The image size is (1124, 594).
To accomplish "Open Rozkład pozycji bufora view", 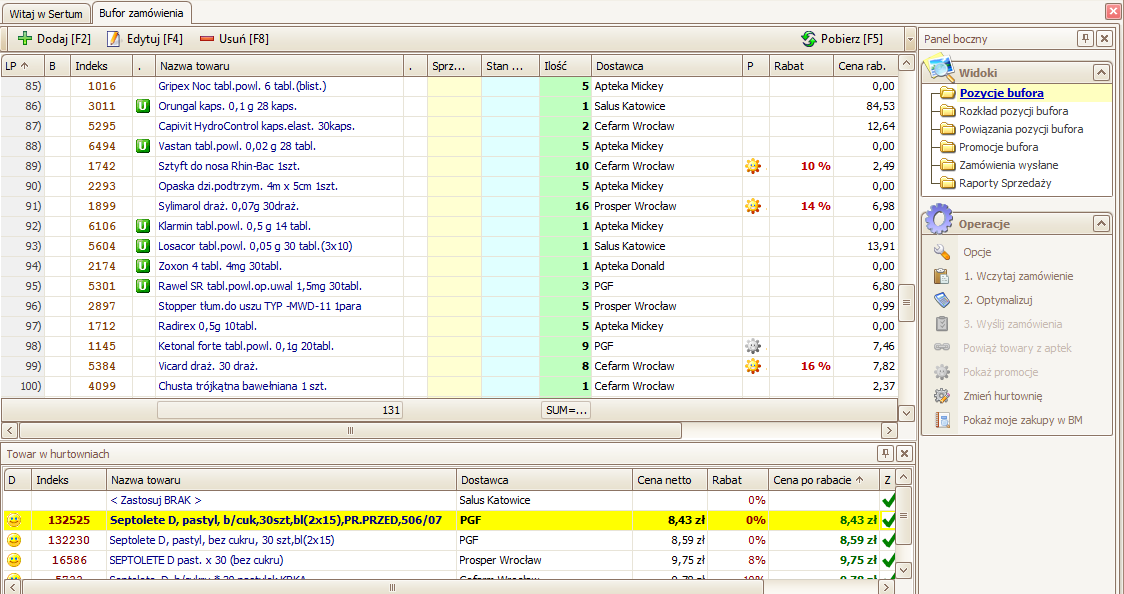I will click(x=1013, y=111).
